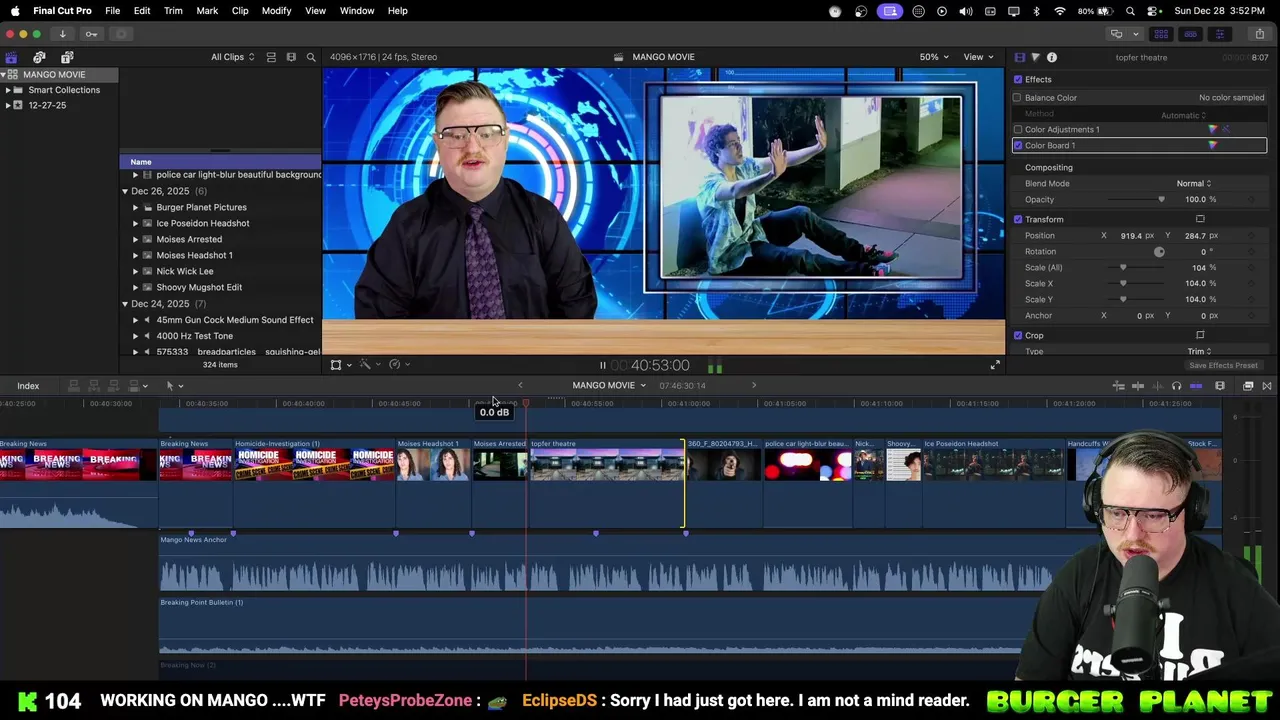The height and width of the screenshot is (720, 1280).
Task: Open the Modify menu
Action: click(x=276, y=11)
